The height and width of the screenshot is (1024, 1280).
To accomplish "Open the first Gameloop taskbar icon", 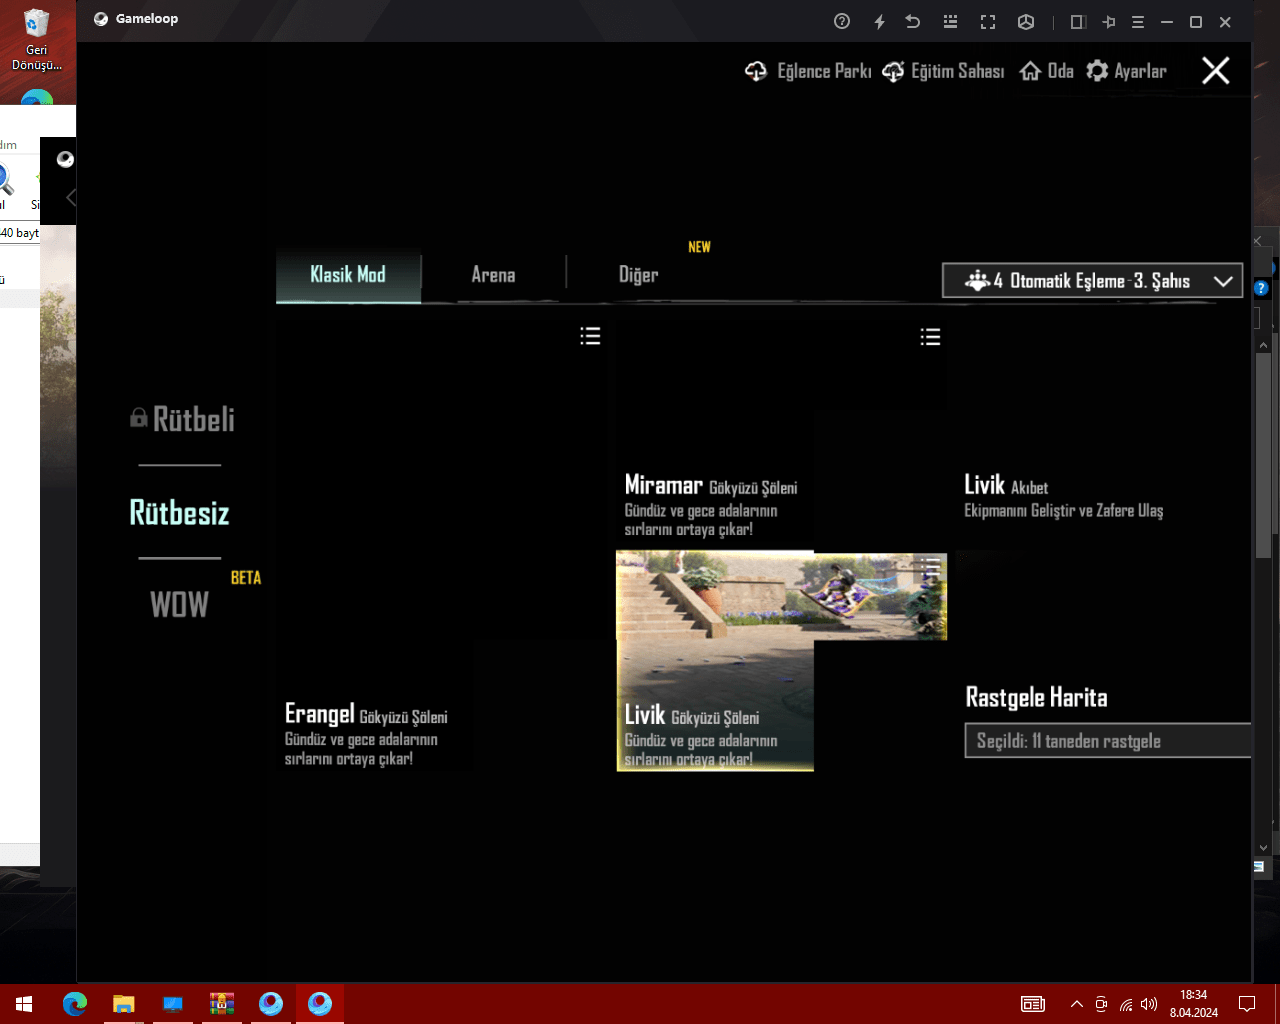I will (270, 1003).
